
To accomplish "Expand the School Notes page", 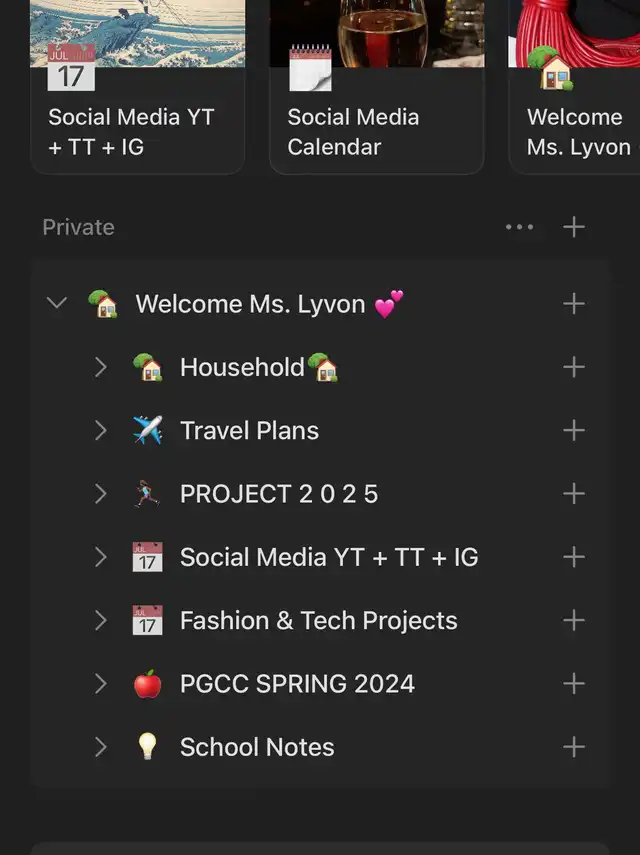I will (100, 746).
